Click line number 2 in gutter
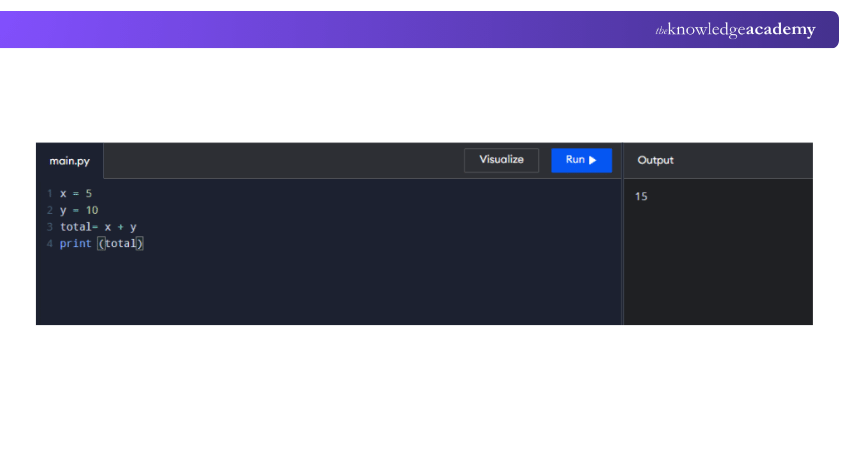Viewport: 850px width, 450px height. pyautogui.click(x=49, y=210)
